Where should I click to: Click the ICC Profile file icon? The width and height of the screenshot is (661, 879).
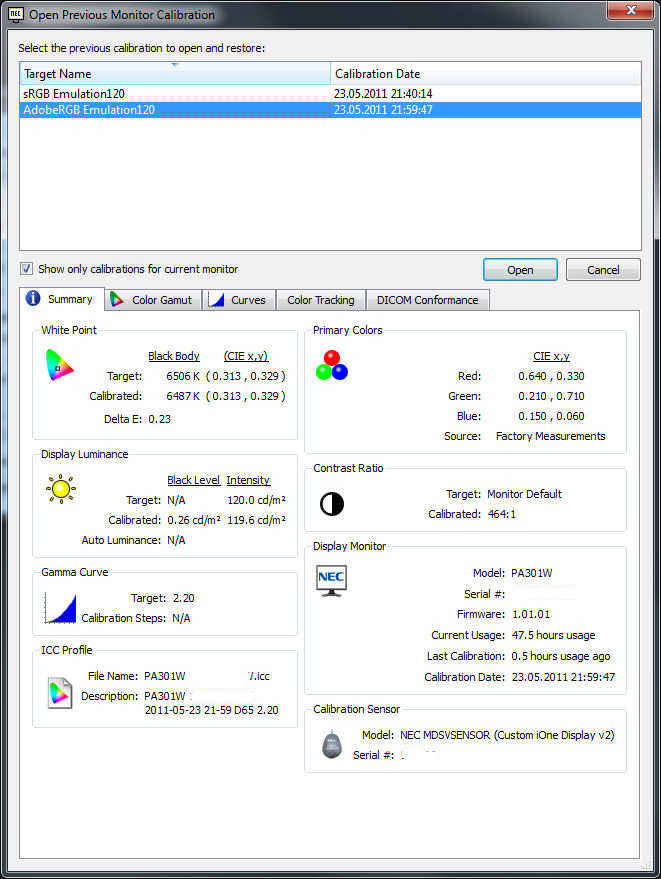(x=60, y=691)
